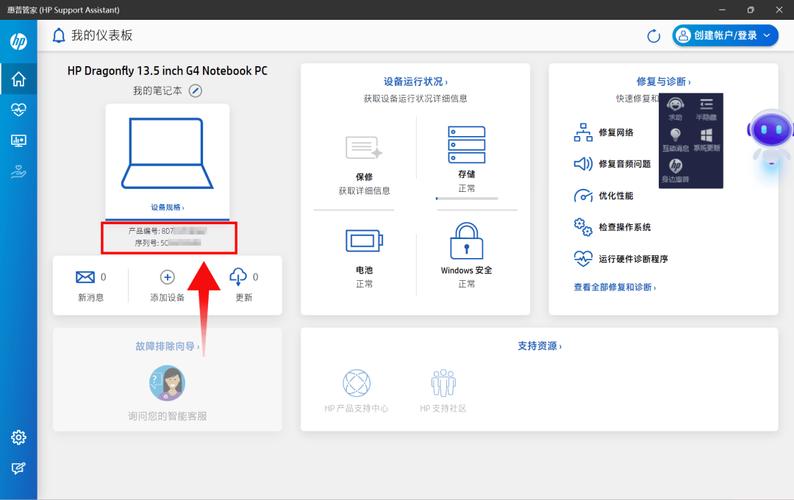Click 查看全部修复和诊断 link
The image size is (794, 500).
click(x=615, y=287)
